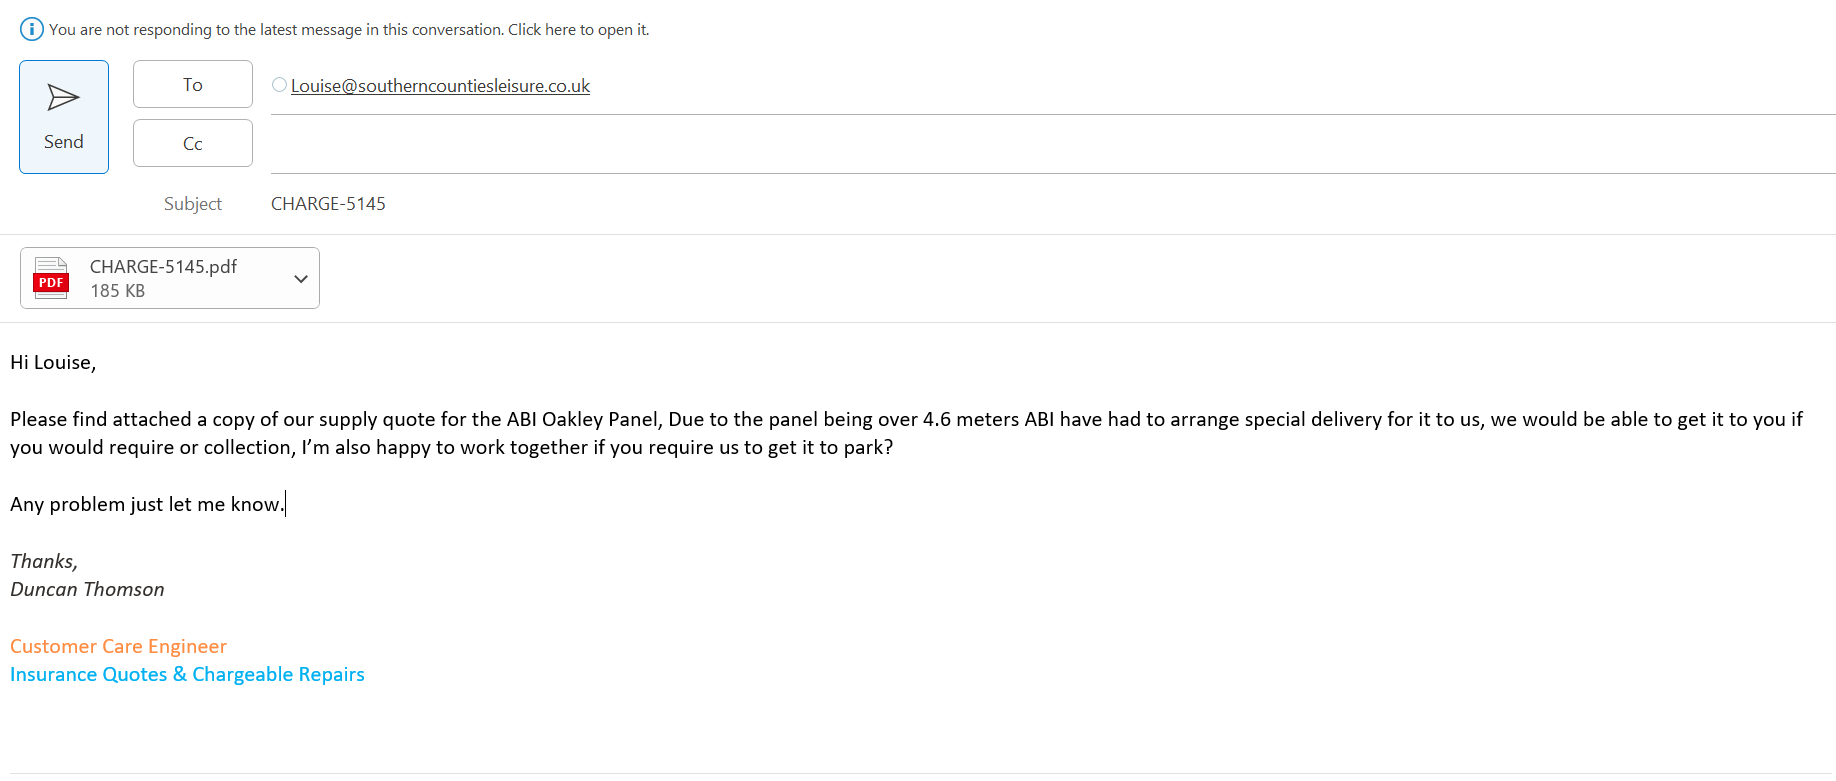This screenshot has height=781, width=1836.
Task: Select the CHARGE-5145.pdf attachment file name
Action: [x=163, y=267]
